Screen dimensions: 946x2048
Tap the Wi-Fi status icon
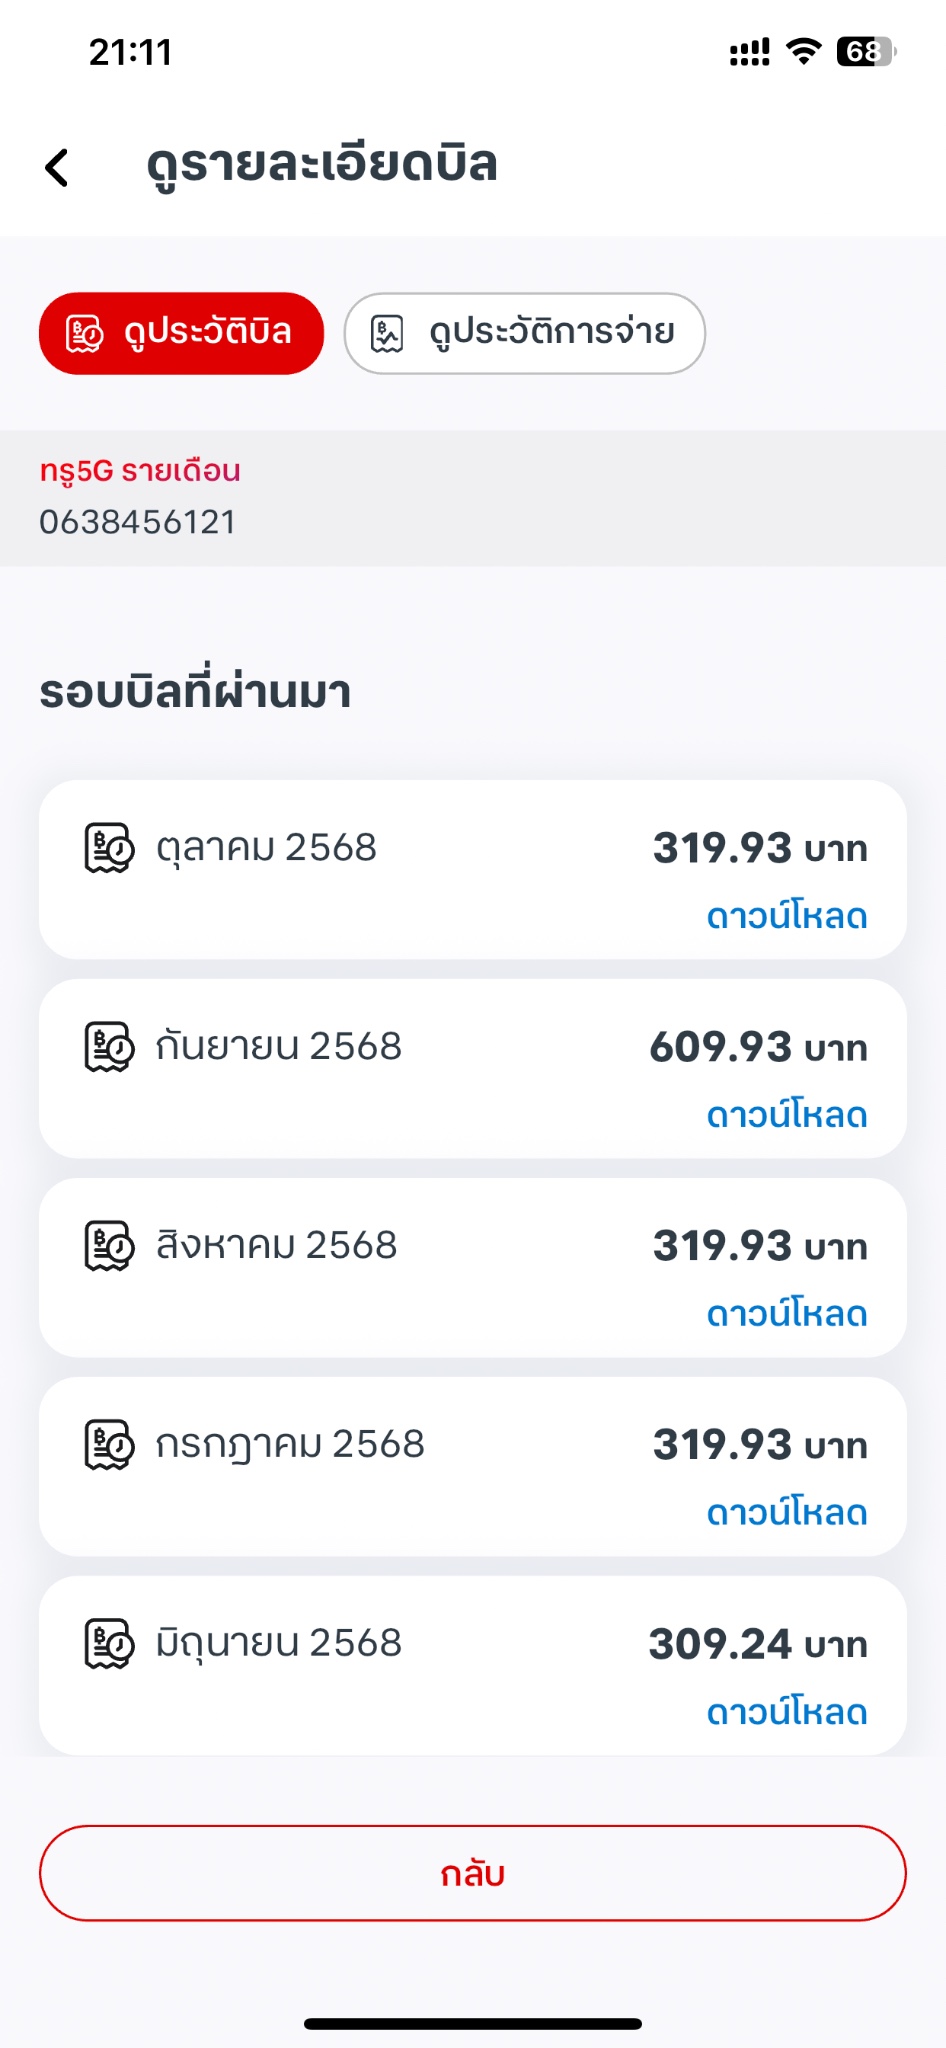coord(803,51)
